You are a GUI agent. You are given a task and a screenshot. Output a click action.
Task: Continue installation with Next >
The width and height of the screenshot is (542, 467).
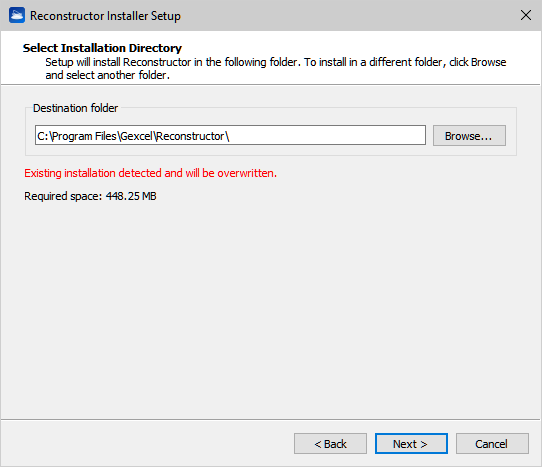point(411,443)
